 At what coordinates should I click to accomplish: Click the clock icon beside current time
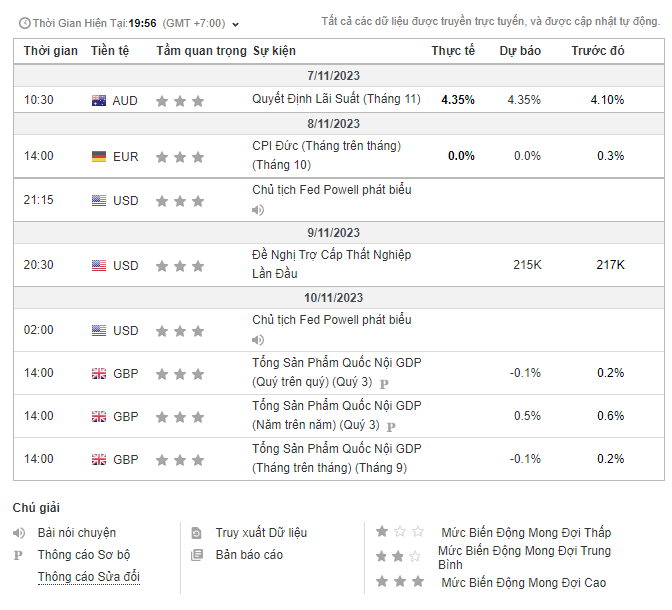[22, 23]
